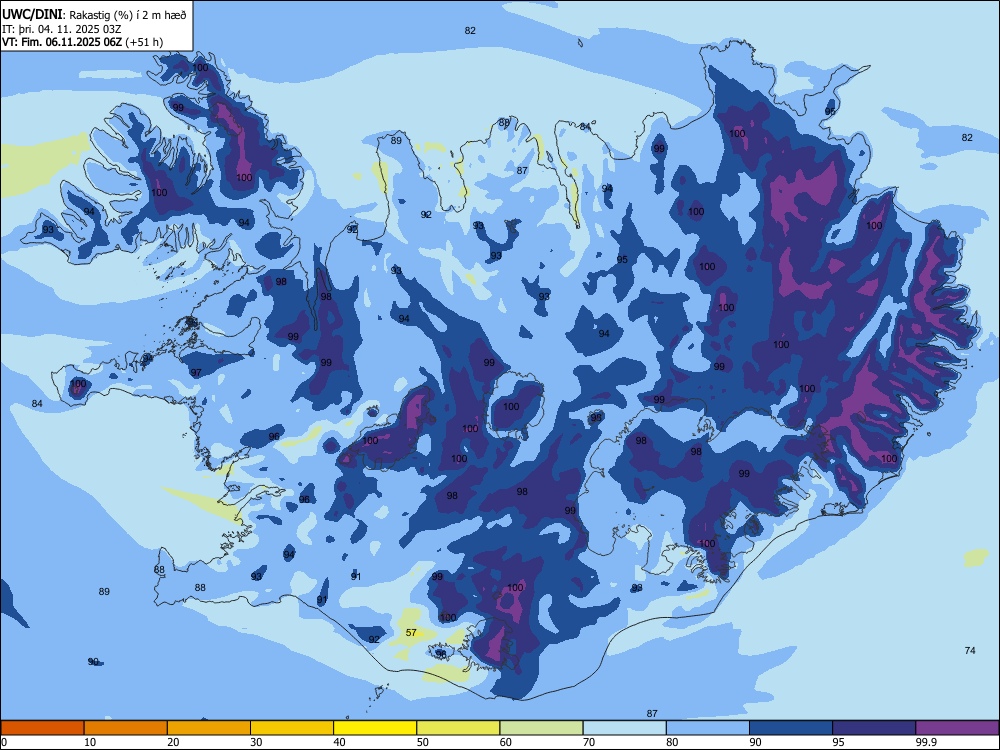The height and width of the screenshot is (750, 1000).
Task: Select the orange 10–20 legend color block
Action: (126, 728)
